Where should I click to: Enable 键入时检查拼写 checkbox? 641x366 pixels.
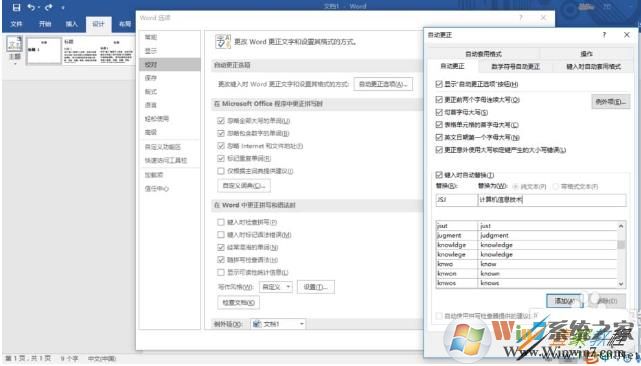click(x=221, y=222)
